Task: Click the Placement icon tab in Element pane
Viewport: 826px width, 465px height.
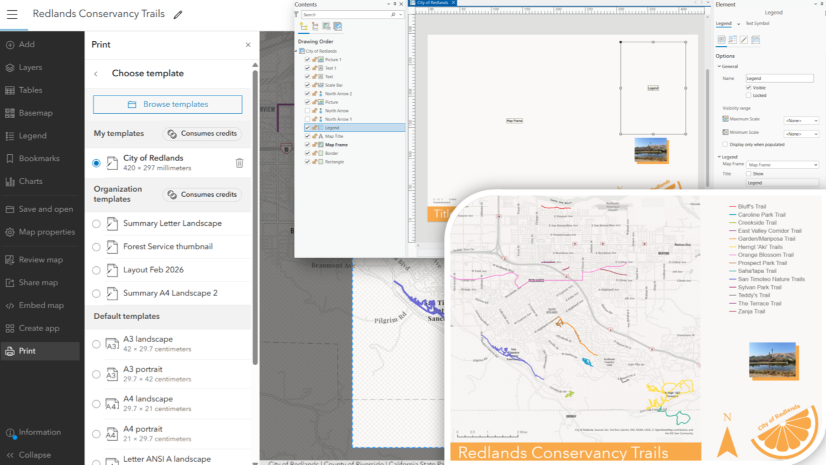Action: coord(755,40)
